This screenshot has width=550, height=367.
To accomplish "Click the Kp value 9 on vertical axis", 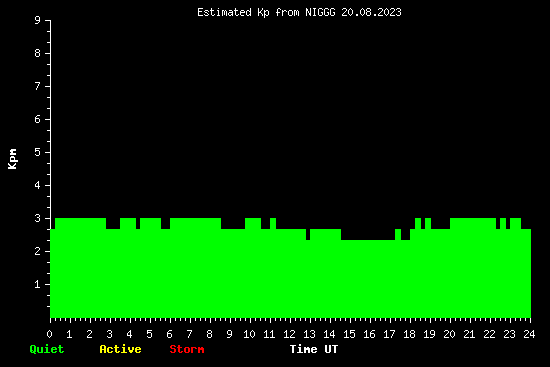I will [38, 20].
